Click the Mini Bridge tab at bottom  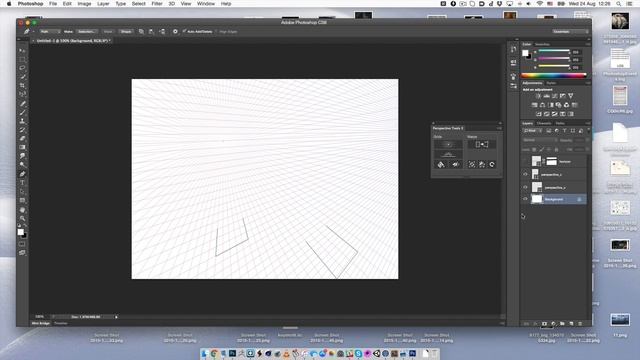tap(41, 323)
